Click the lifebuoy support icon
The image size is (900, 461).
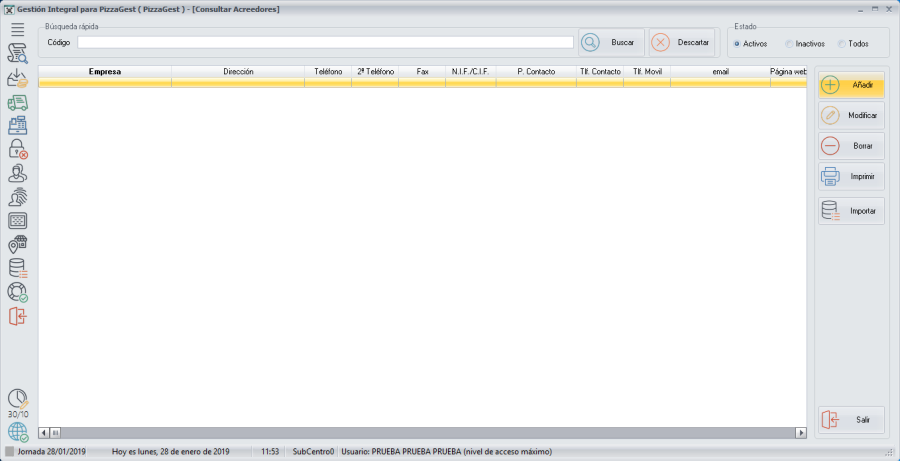click(x=17, y=292)
